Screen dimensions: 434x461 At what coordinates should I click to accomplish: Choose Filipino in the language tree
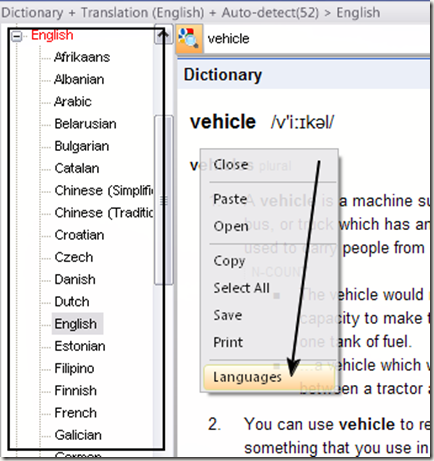(74, 368)
